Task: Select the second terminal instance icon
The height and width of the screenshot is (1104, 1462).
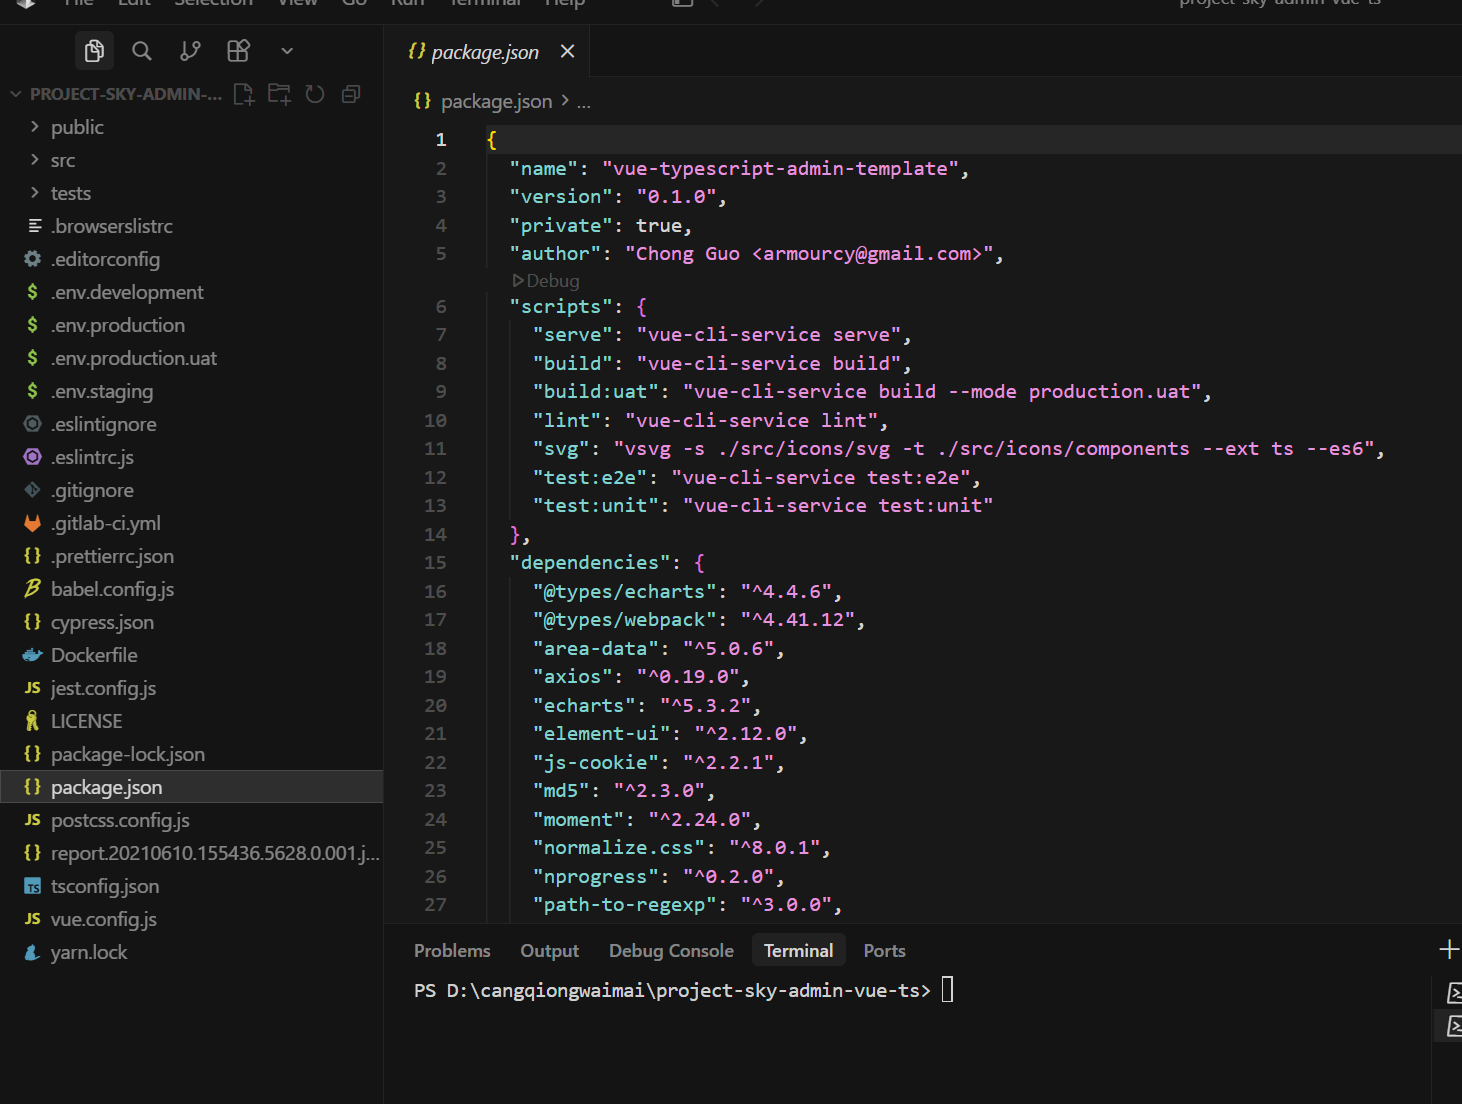Action: (x=1454, y=1026)
